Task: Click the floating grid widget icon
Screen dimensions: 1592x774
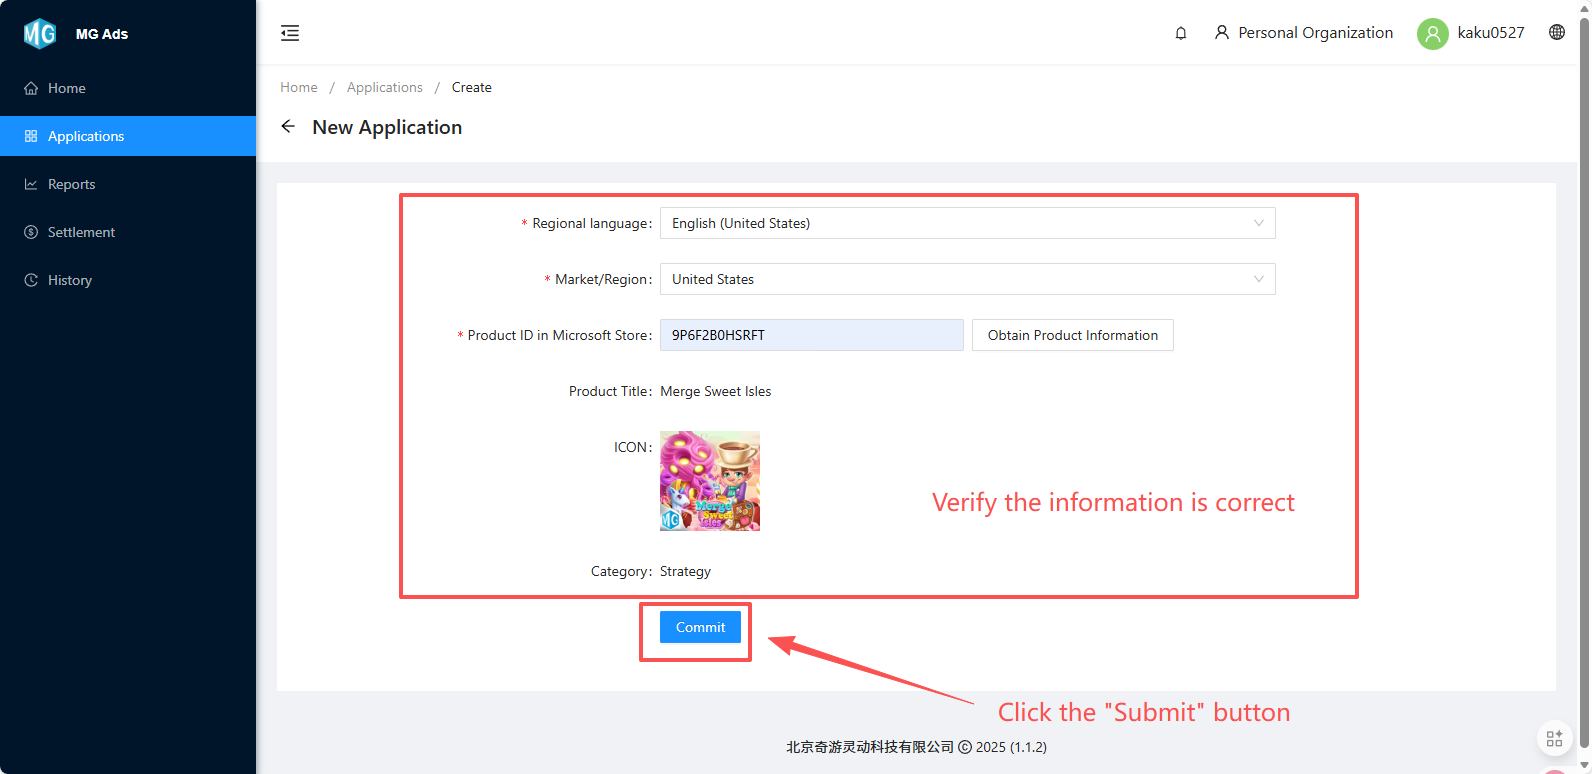Action: 1554,739
